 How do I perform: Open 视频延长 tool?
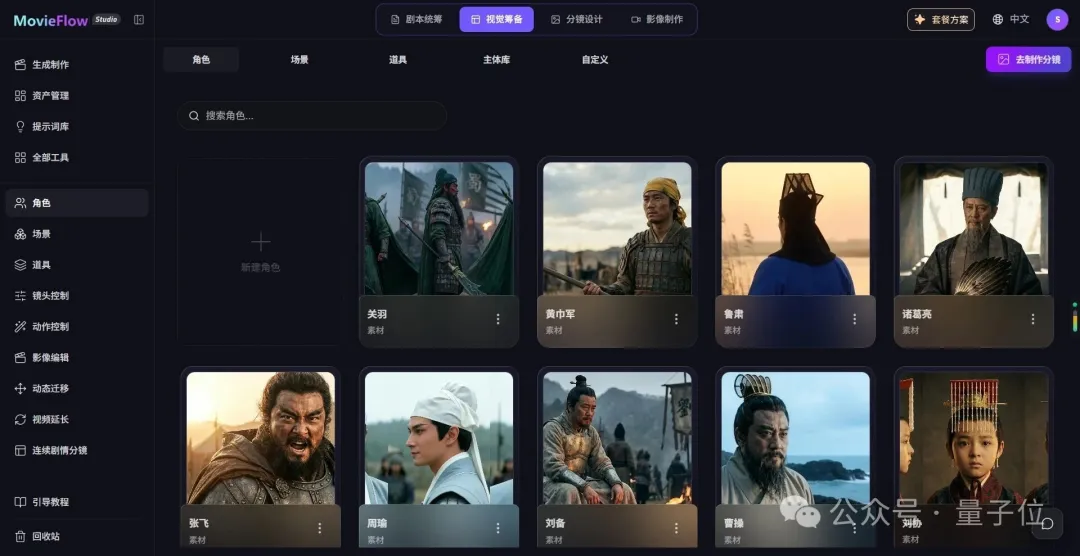tap(42, 420)
